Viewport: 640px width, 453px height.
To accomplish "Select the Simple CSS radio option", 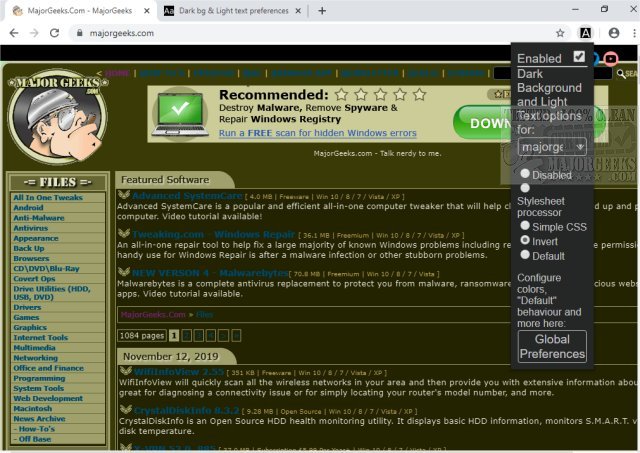I will tap(525, 225).
